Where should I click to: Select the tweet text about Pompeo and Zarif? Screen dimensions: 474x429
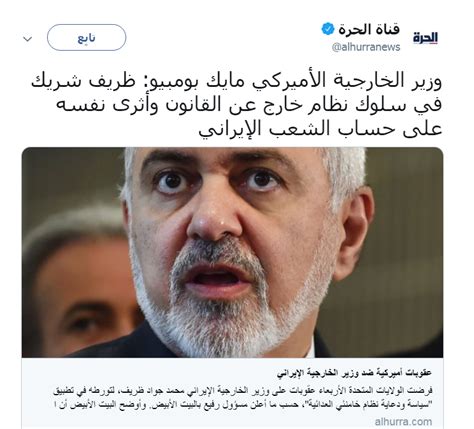[x=237, y=105]
